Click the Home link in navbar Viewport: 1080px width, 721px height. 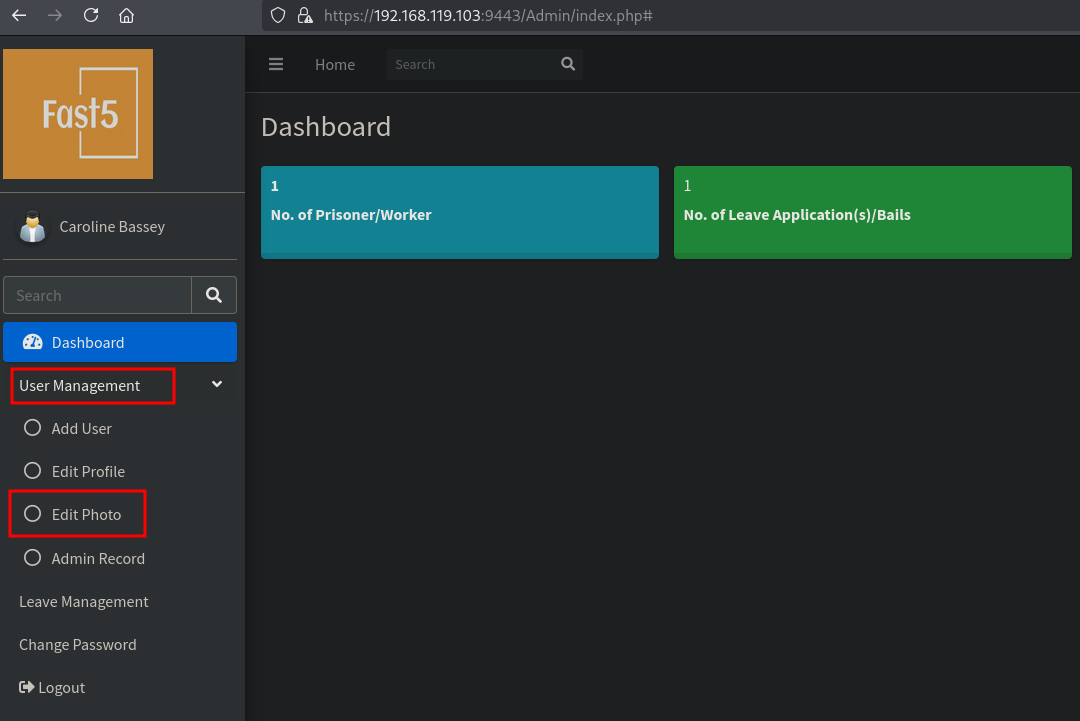point(335,64)
